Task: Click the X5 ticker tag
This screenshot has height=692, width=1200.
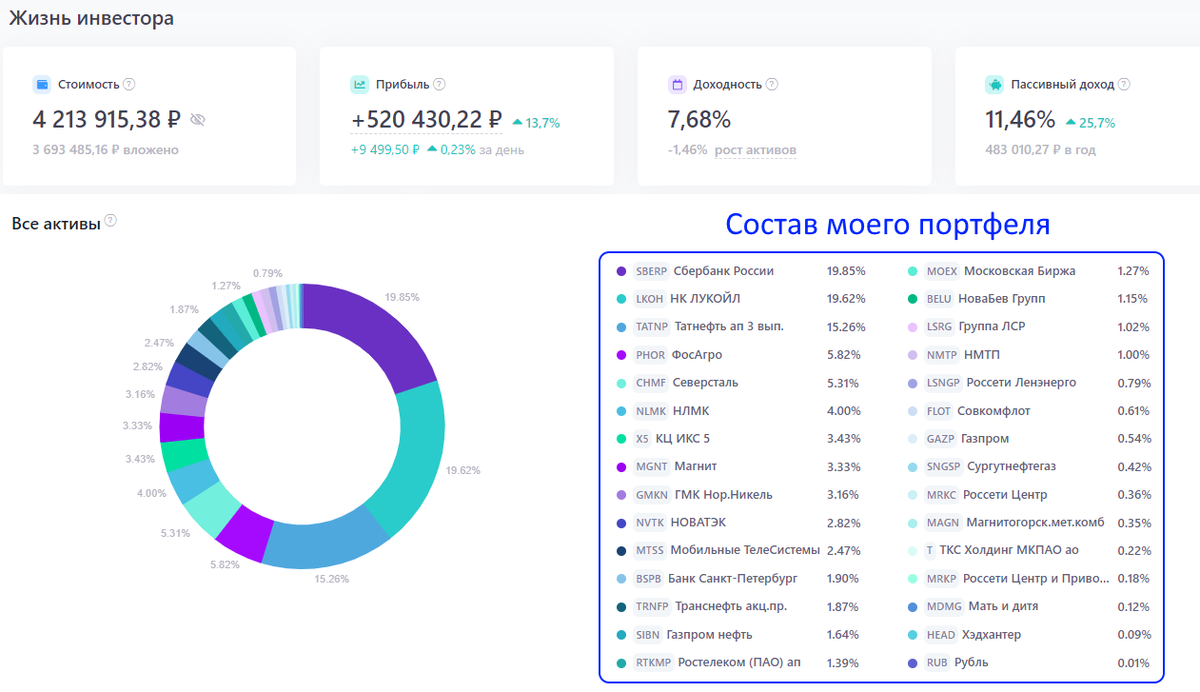Action: (642, 439)
